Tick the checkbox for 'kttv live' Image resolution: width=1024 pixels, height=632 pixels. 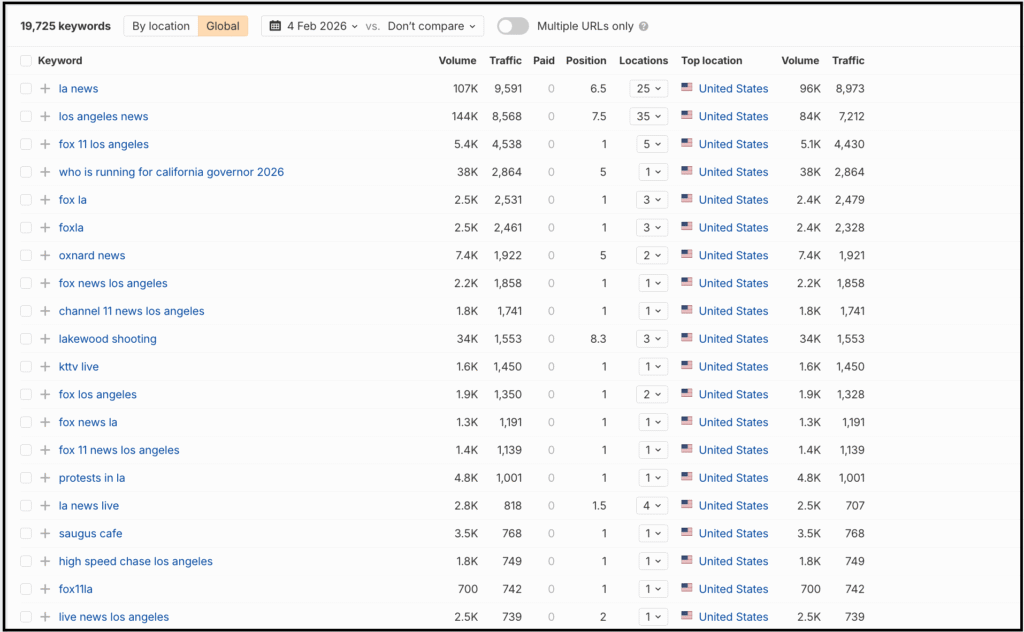tap(25, 366)
